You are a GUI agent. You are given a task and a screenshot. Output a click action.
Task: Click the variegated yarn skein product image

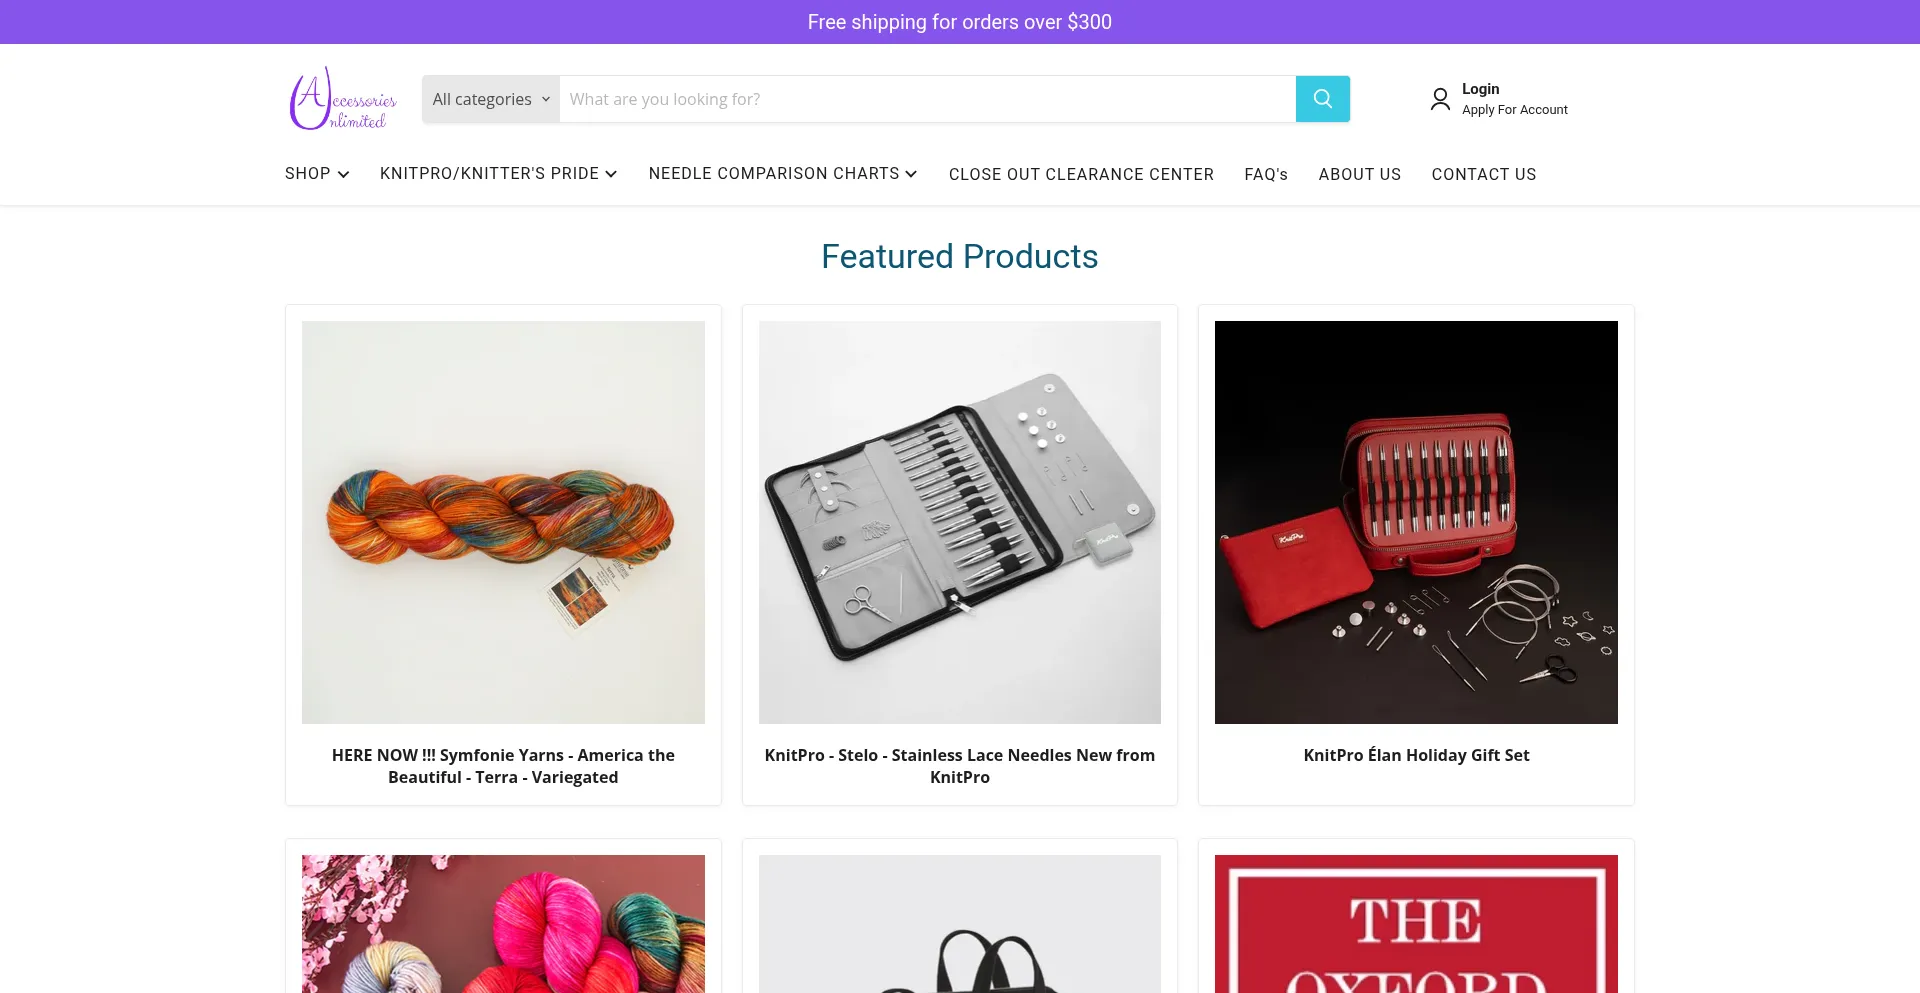point(503,521)
